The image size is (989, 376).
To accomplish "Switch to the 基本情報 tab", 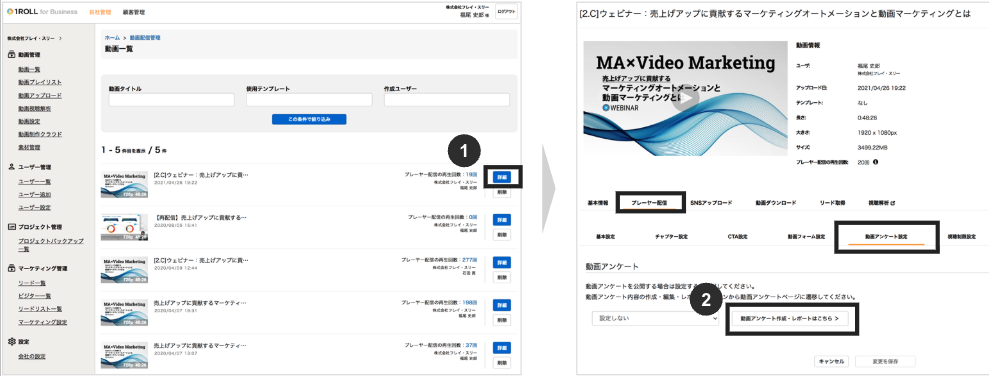I will (598, 203).
